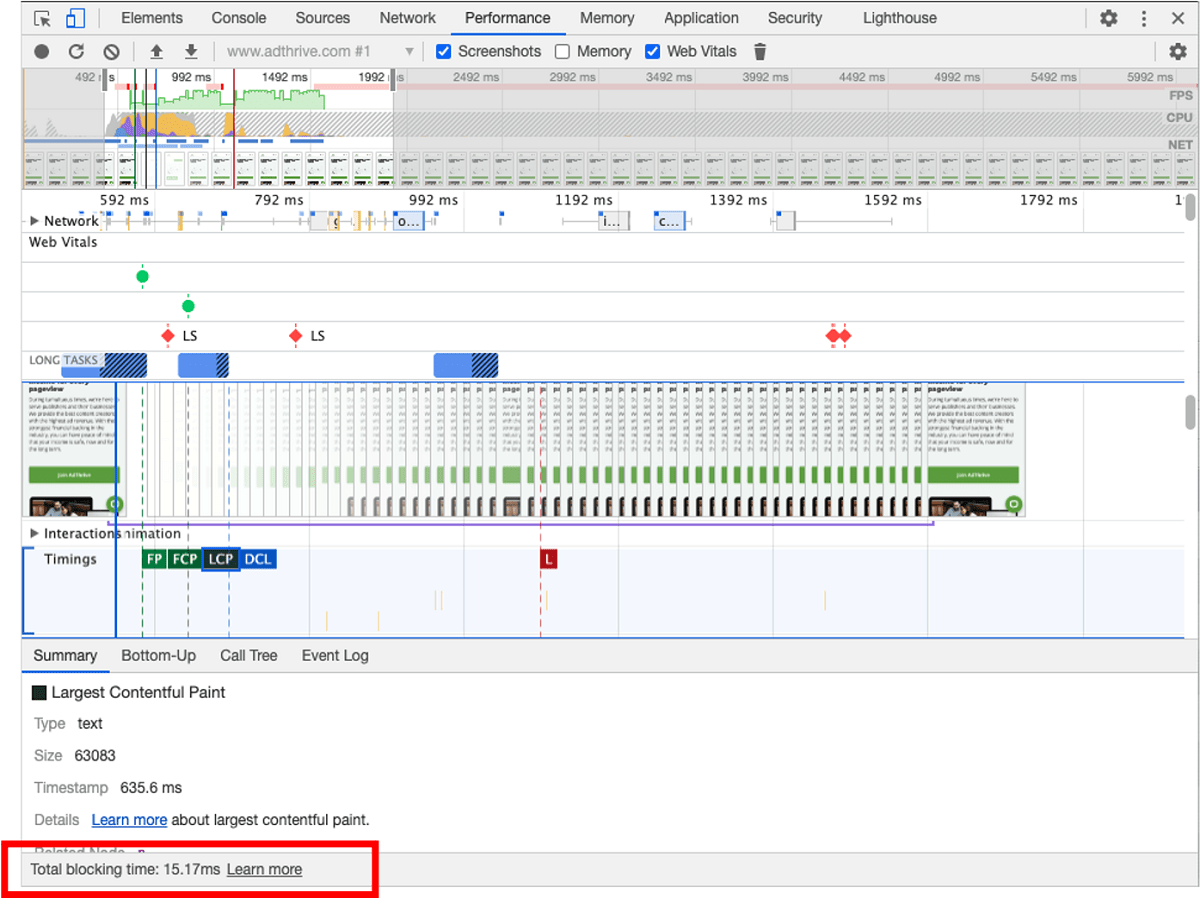
Task: Toggle the Screenshots checkbox
Action: [x=444, y=51]
